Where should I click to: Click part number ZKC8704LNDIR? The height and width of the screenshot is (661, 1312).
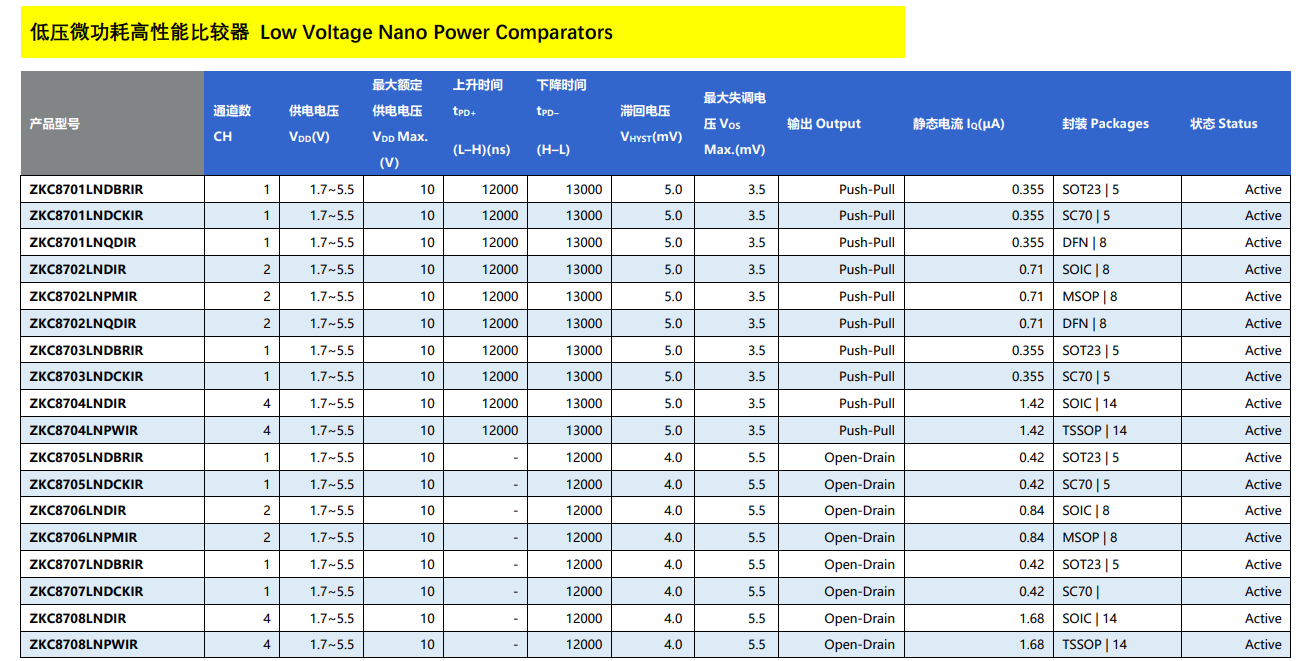(78, 404)
